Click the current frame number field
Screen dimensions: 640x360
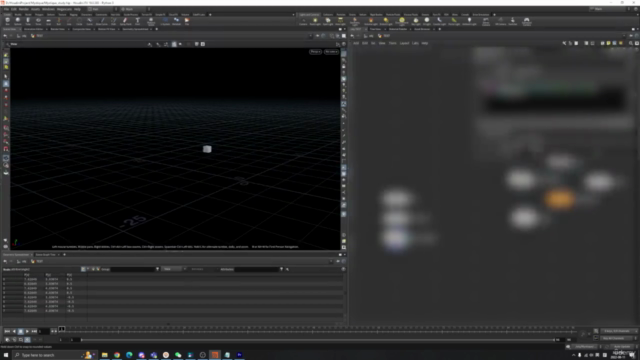[44, 331]
